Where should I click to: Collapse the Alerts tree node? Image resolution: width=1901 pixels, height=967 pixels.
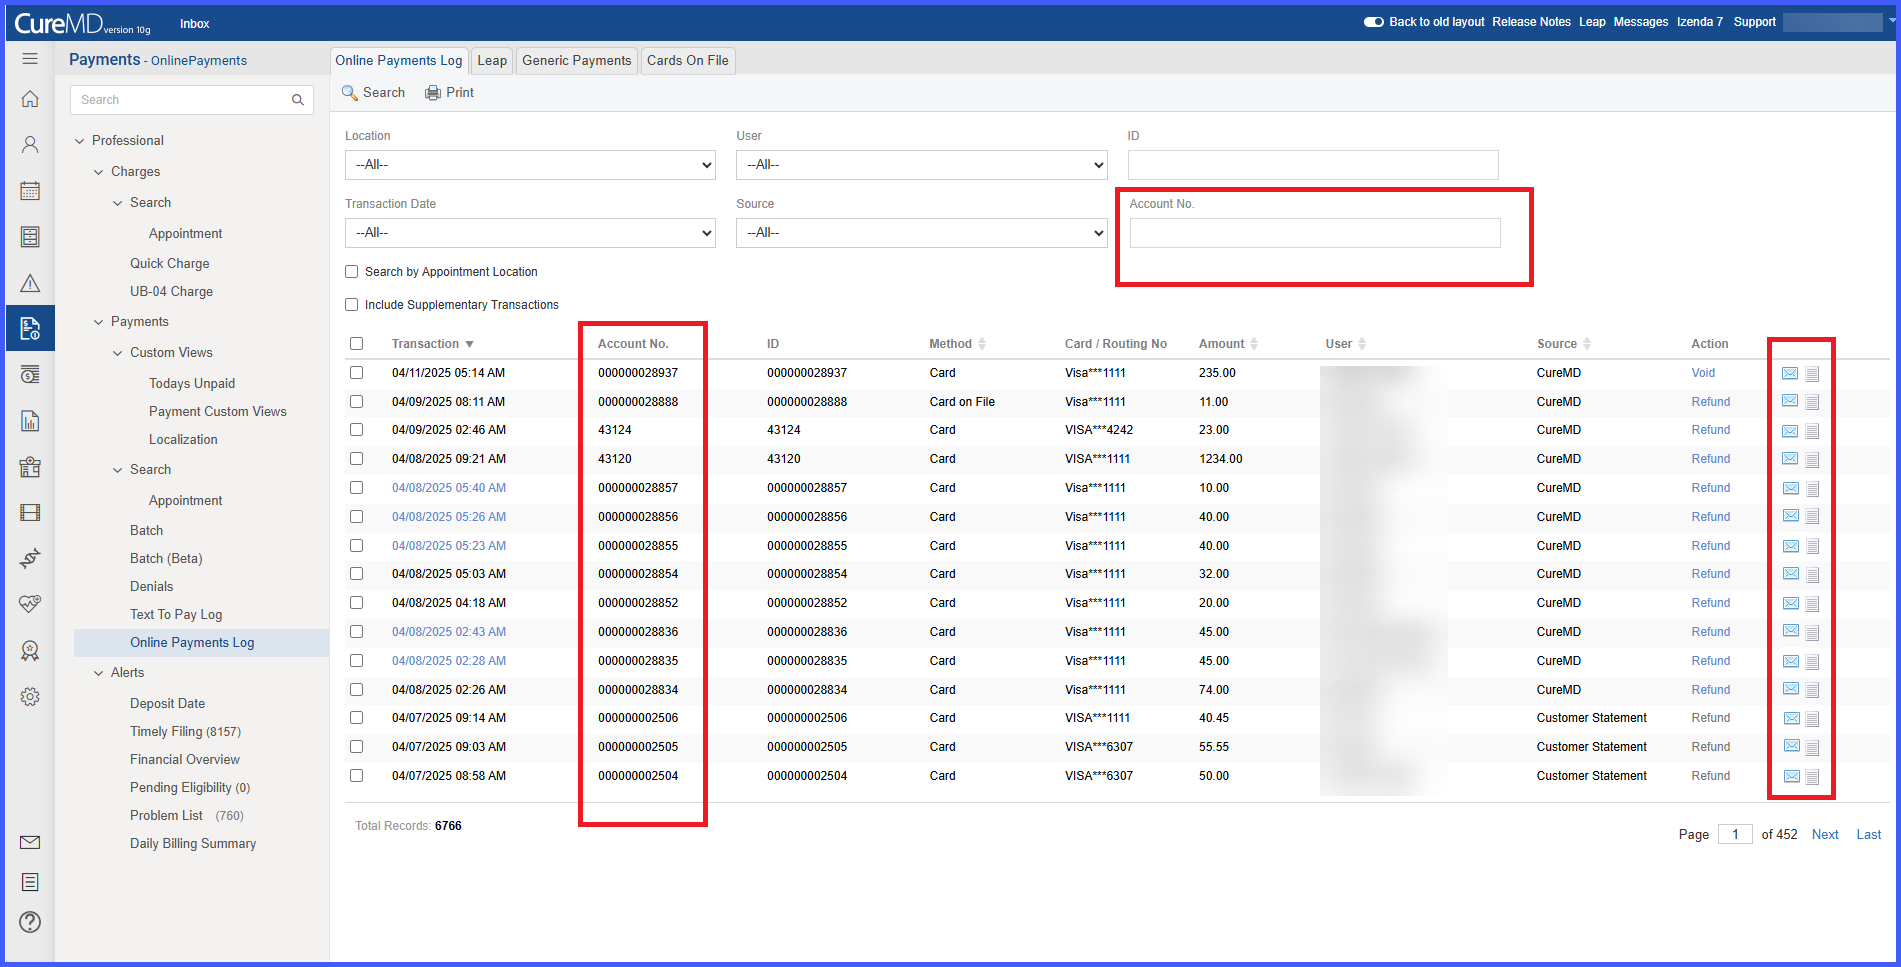[x=99, y=673]
